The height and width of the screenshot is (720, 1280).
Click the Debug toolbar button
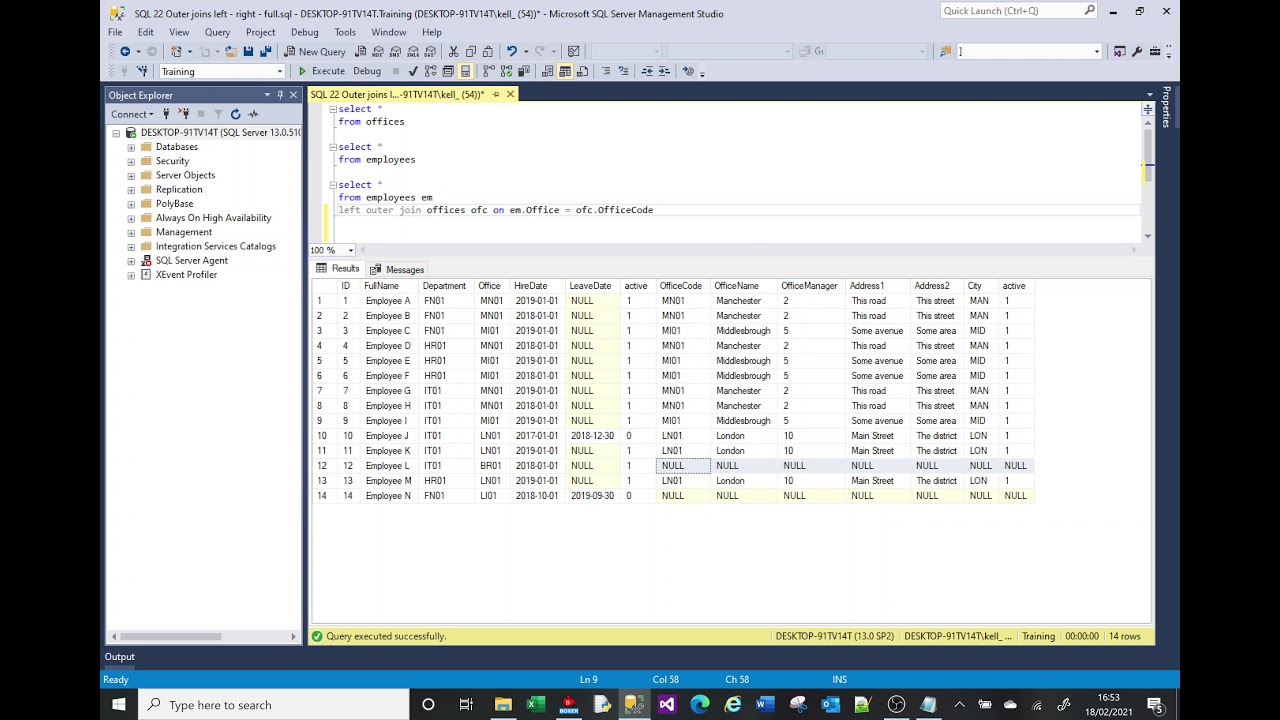367,71
